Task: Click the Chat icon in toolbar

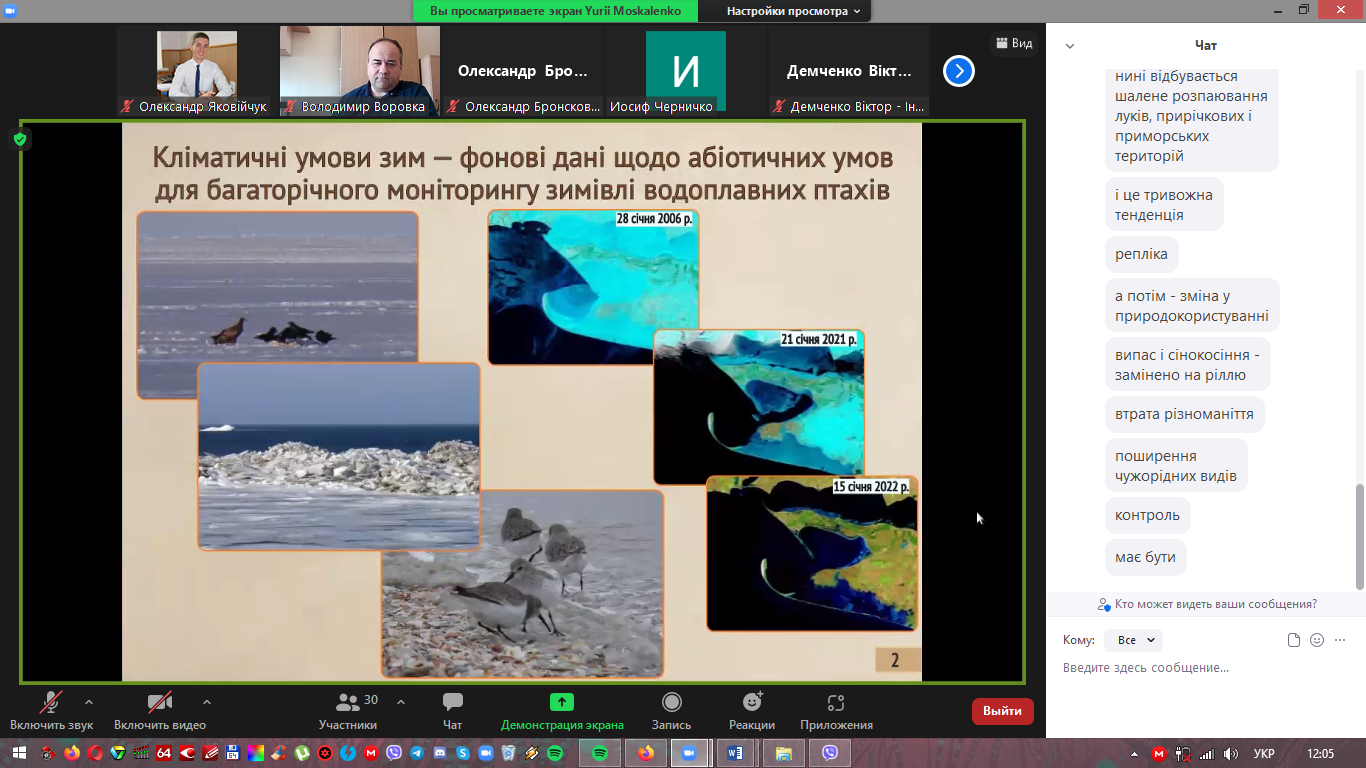Action: click(x=452, y=703)
